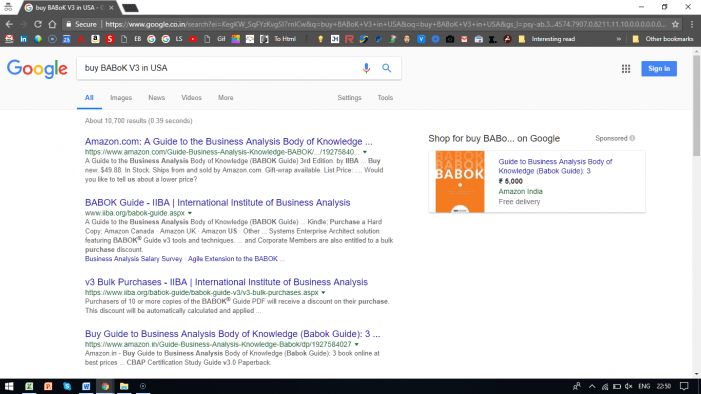Click the blue search magnifier button
701x394 pixels.
coord(387,68)
